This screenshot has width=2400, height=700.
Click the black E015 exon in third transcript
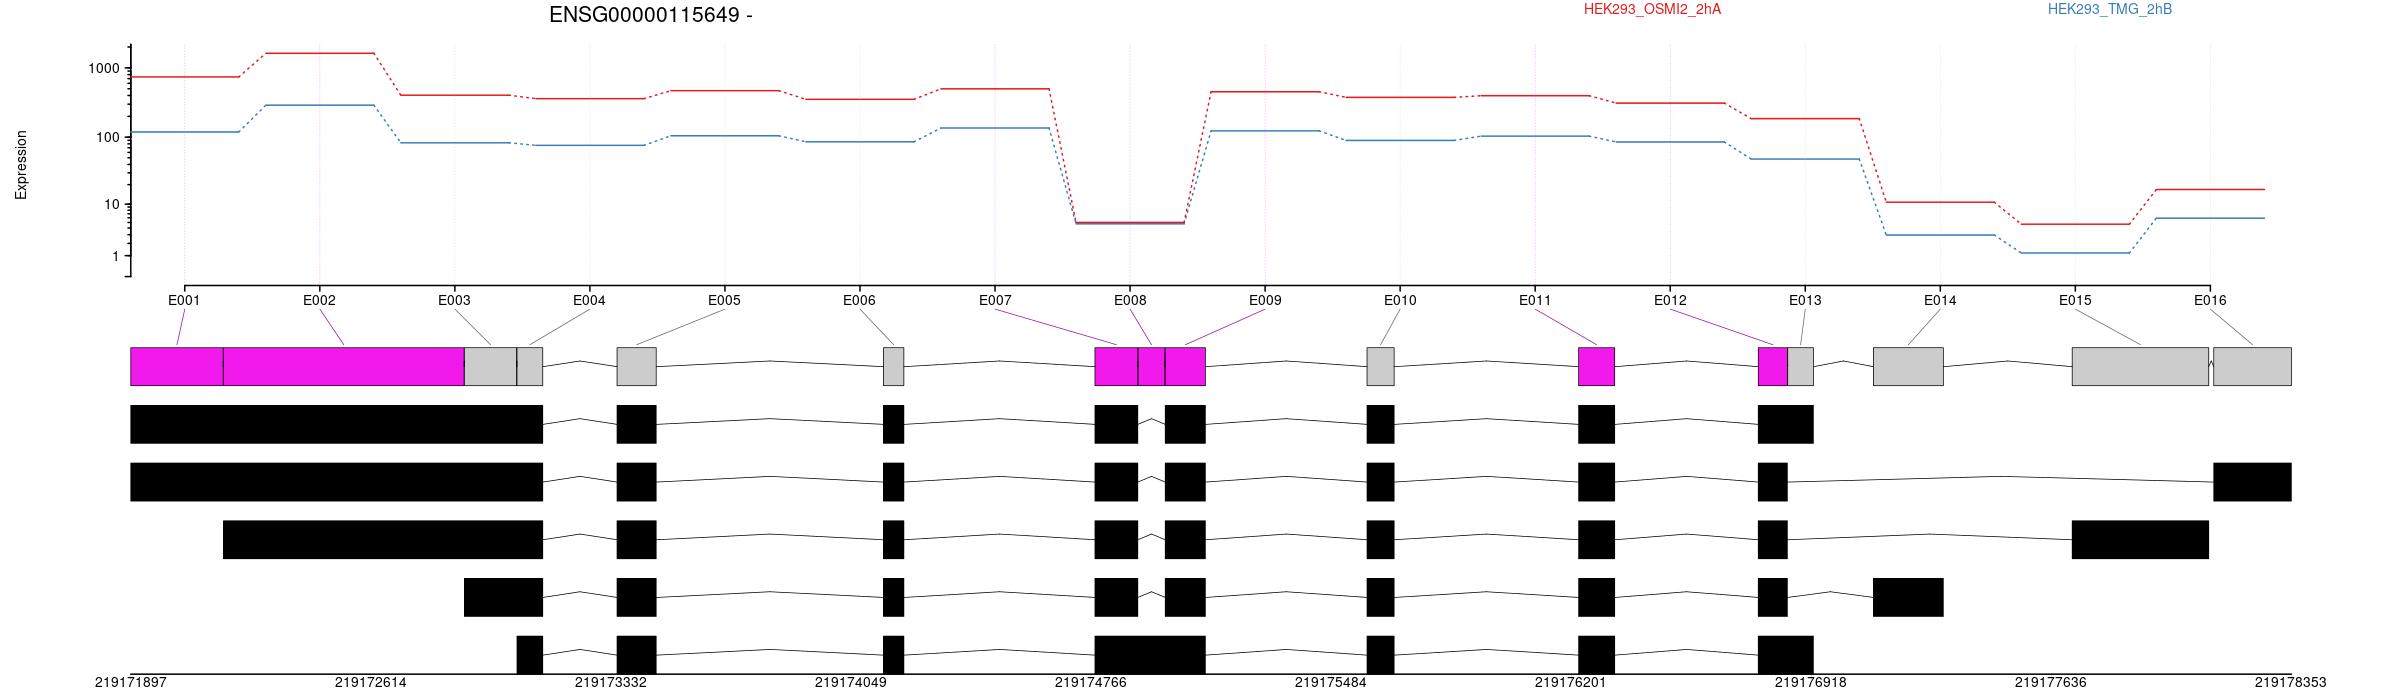click(2140, 539)
